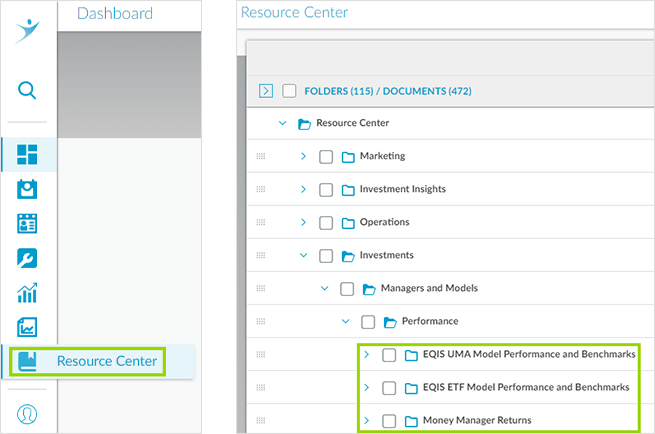This screenshot has width=655, height=434.
Task: Collapse the Investments folder chevron
Action: pyautogui.click(x=303, y=255)
